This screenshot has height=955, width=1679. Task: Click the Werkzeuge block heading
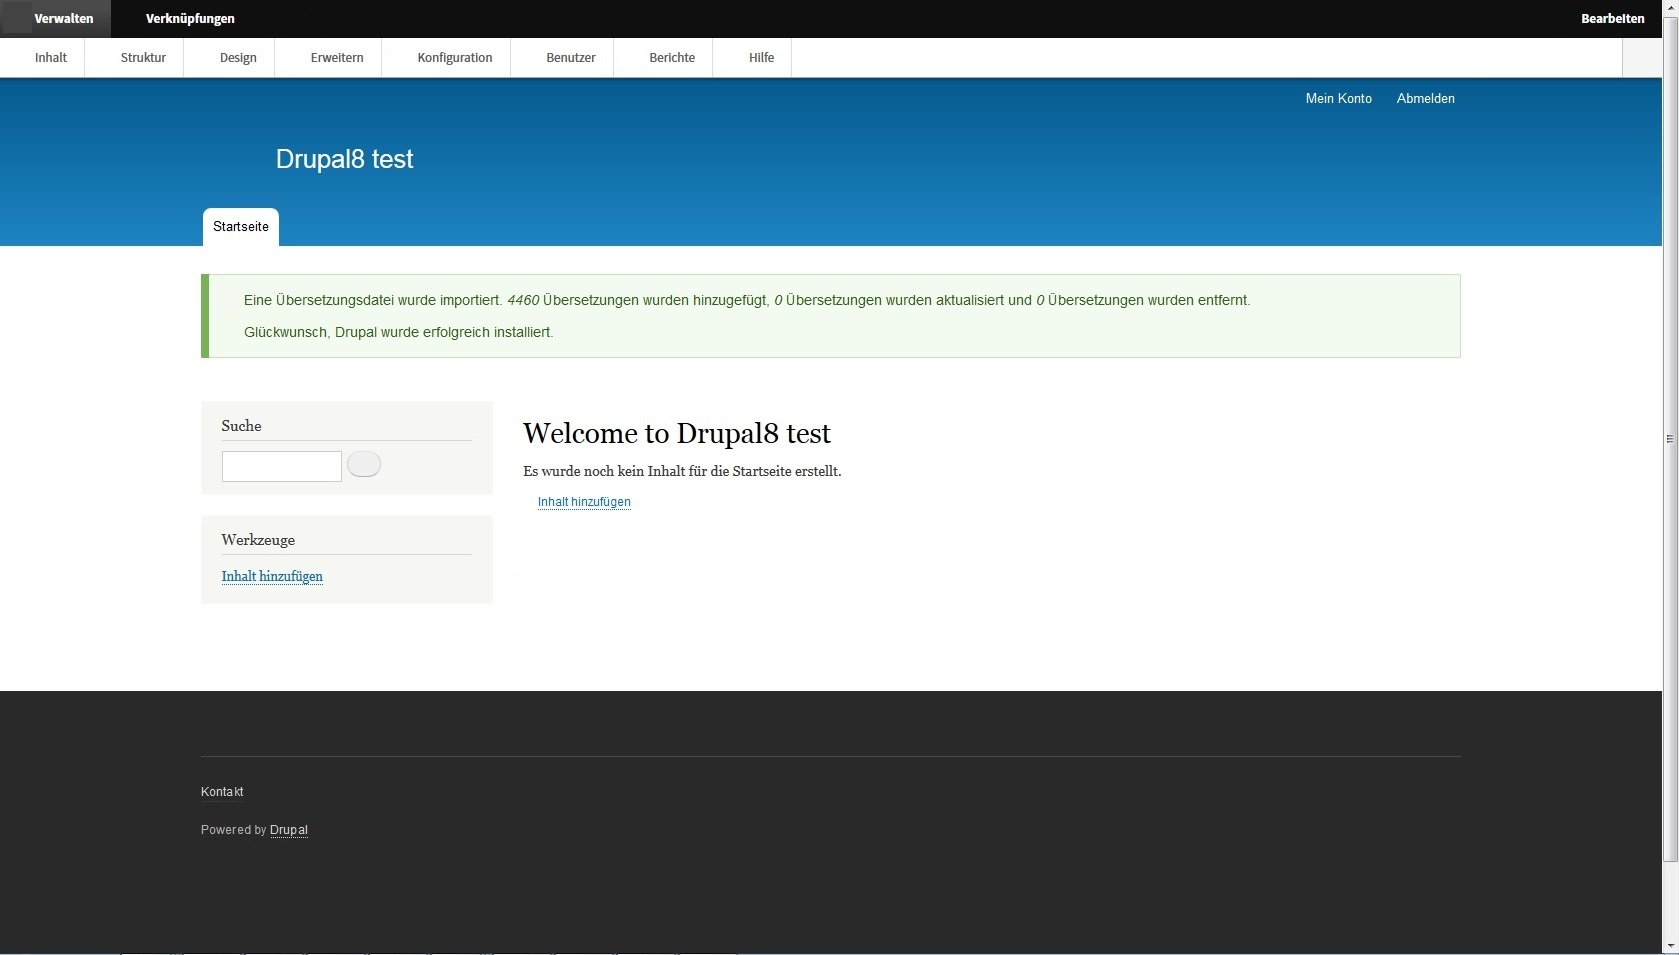pos(258,540)
